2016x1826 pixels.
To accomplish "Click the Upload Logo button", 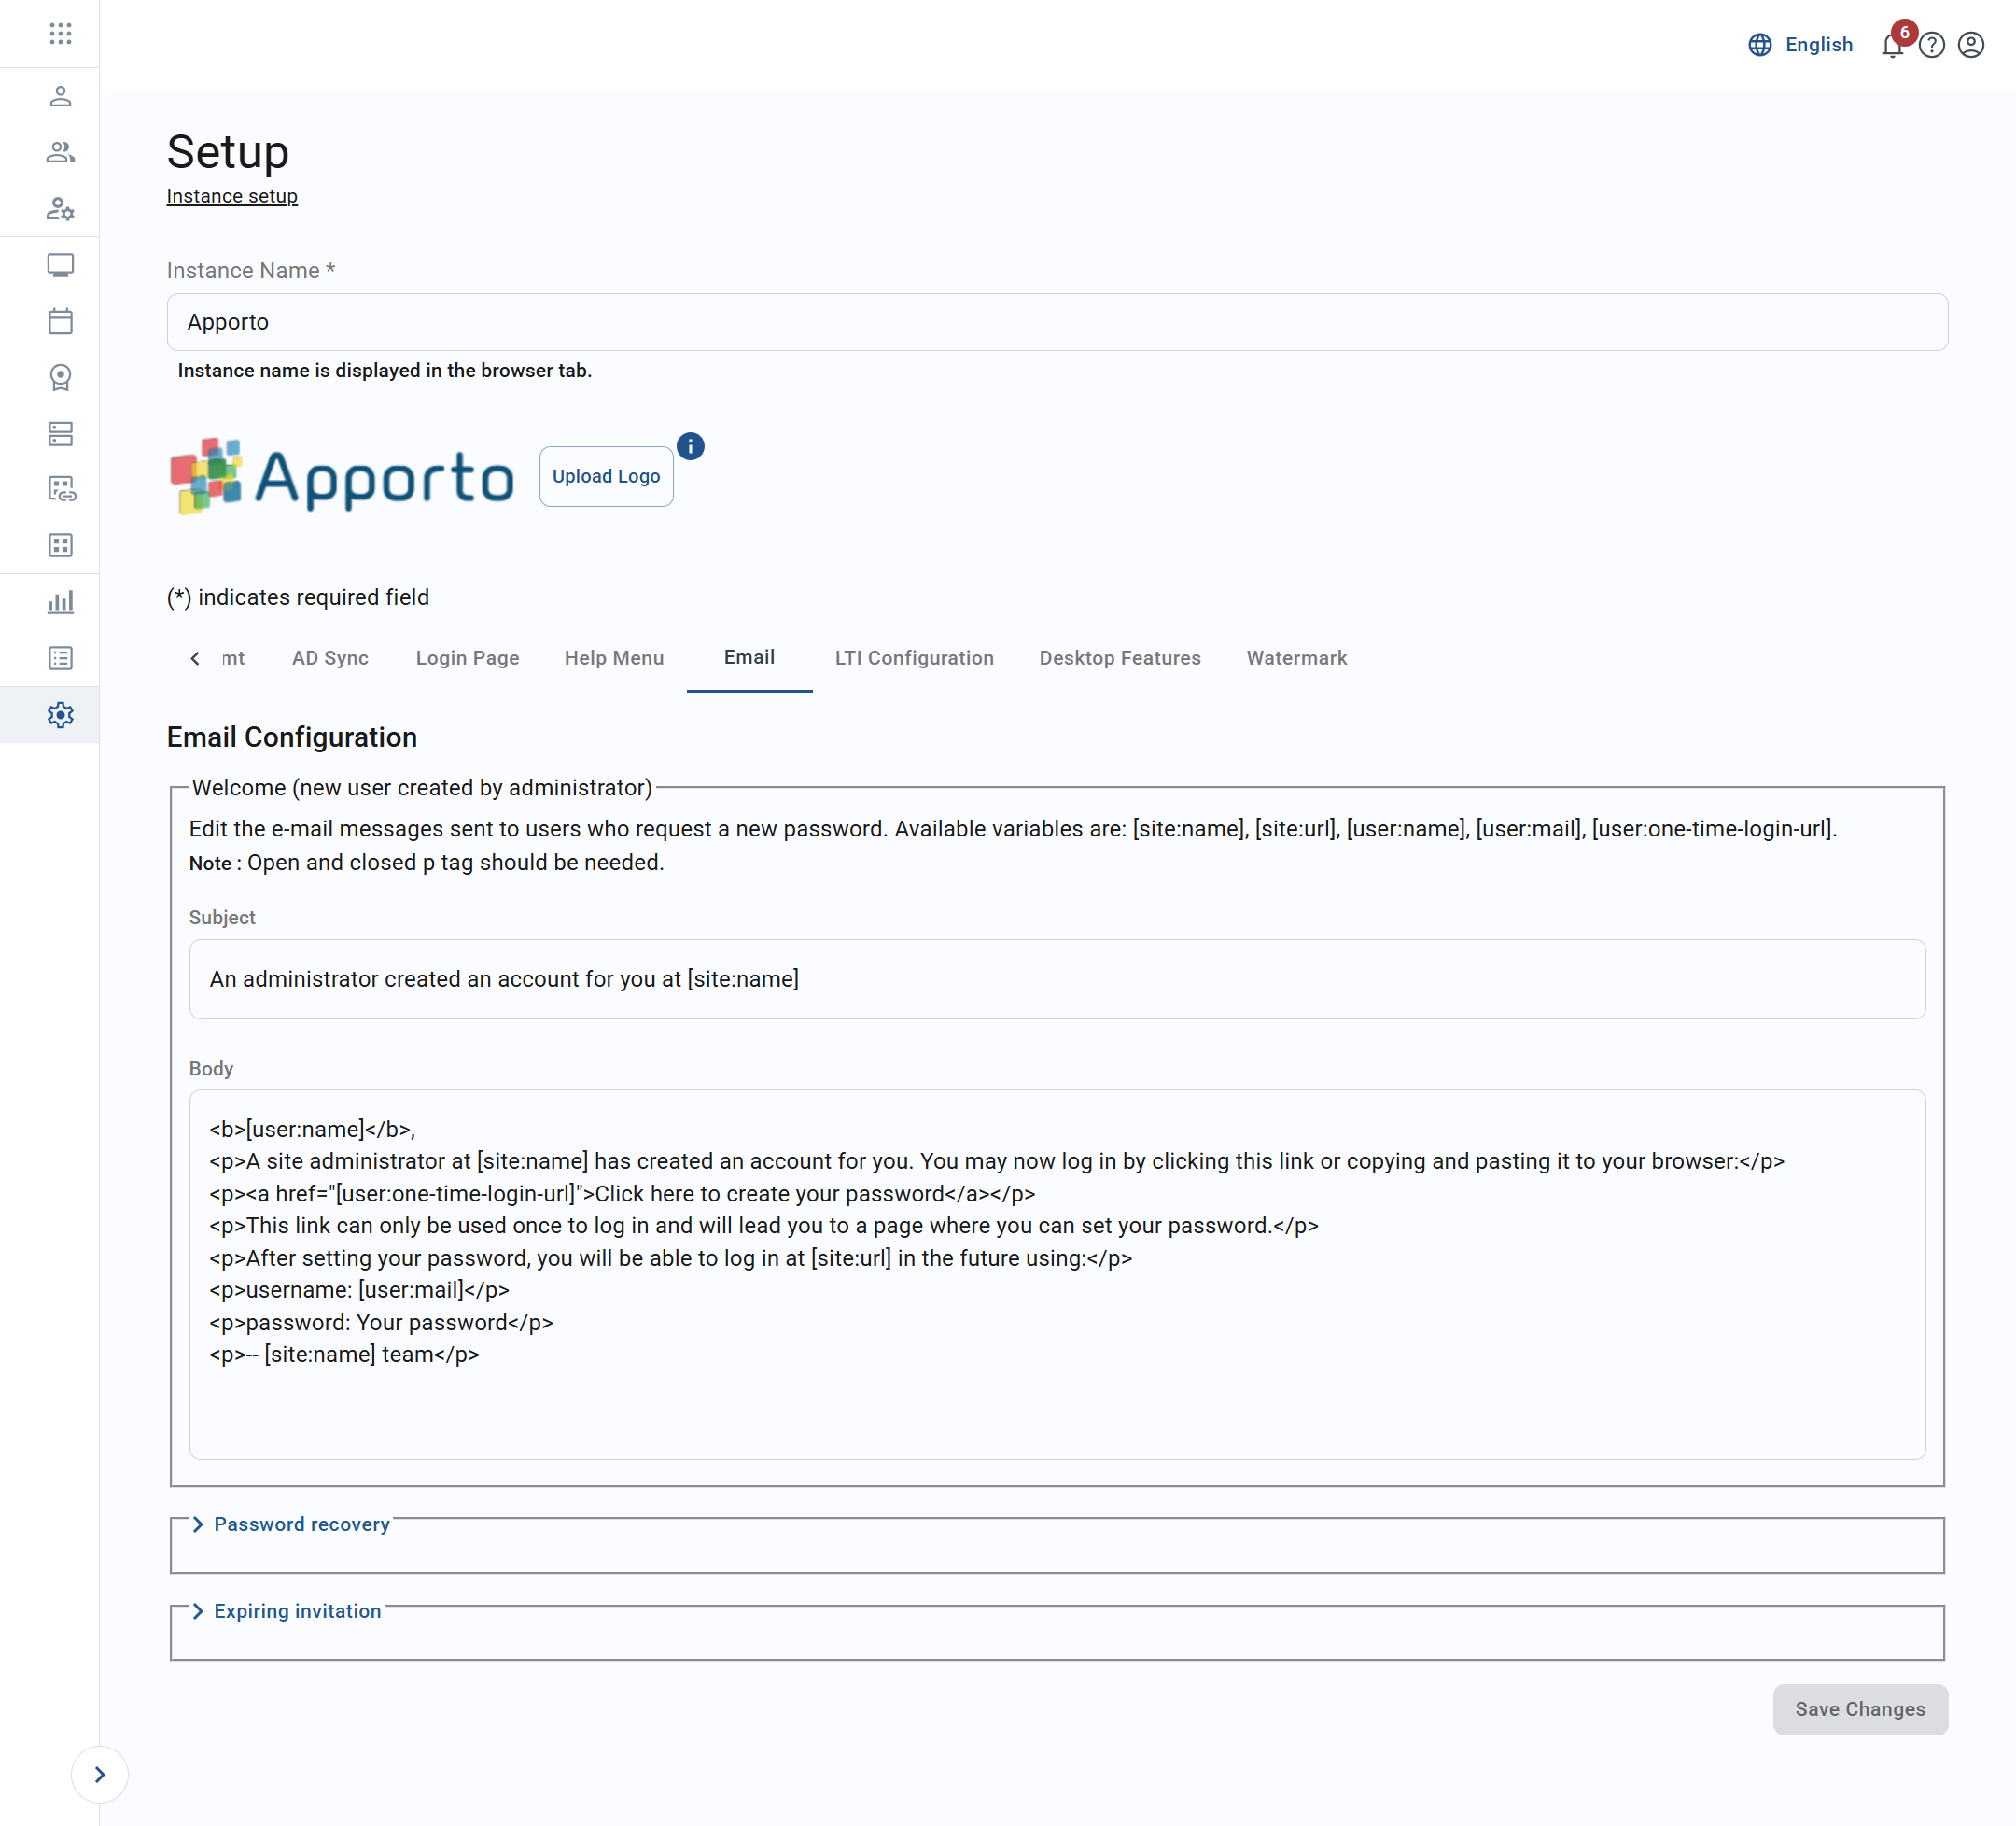I will tap(605, 476).
